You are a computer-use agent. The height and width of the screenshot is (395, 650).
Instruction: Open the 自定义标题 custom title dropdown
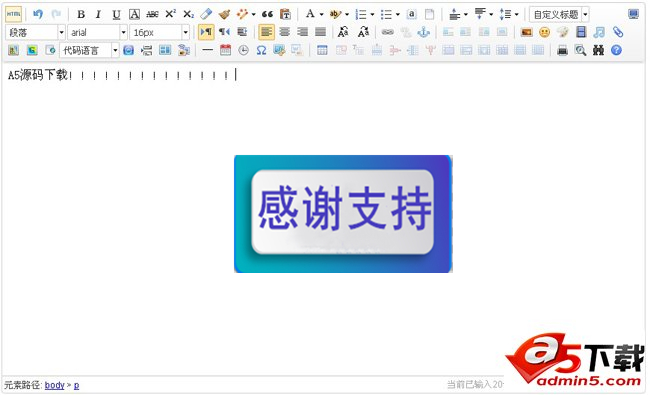click(560, 15)
